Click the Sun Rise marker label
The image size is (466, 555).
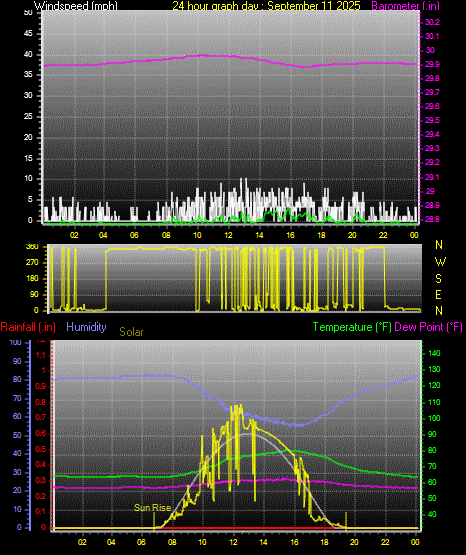(x=152, y=507)
